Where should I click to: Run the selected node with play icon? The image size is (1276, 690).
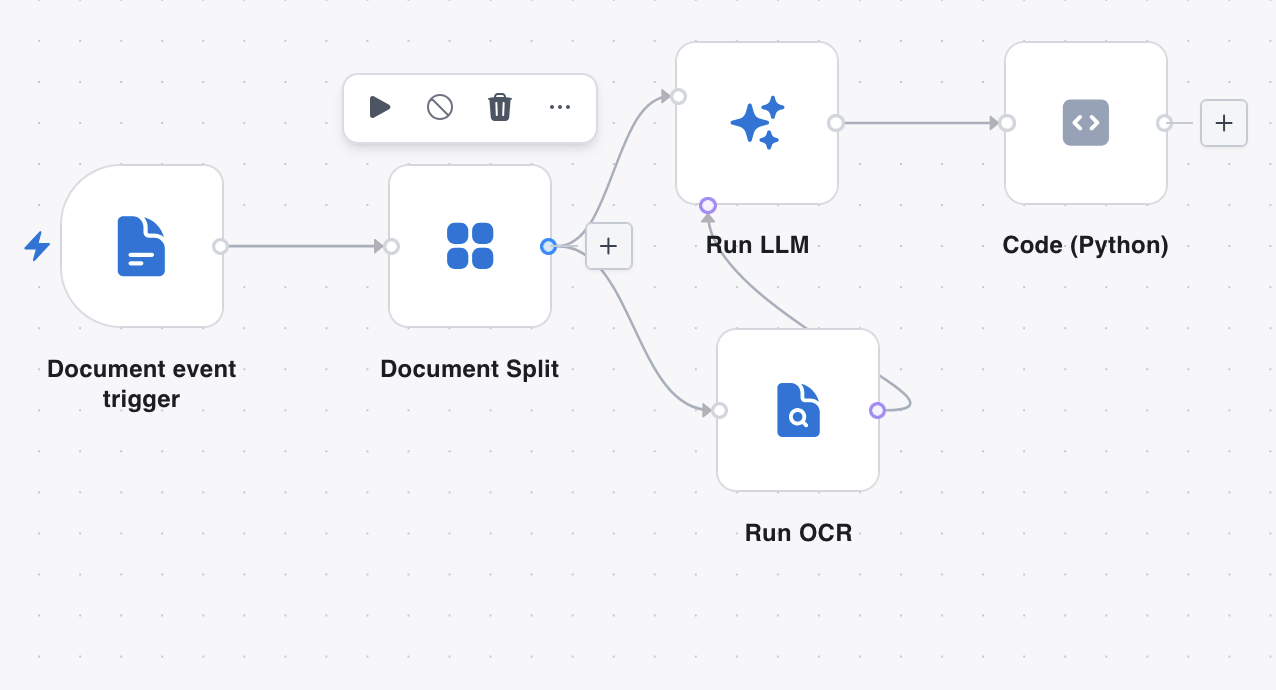379,107
